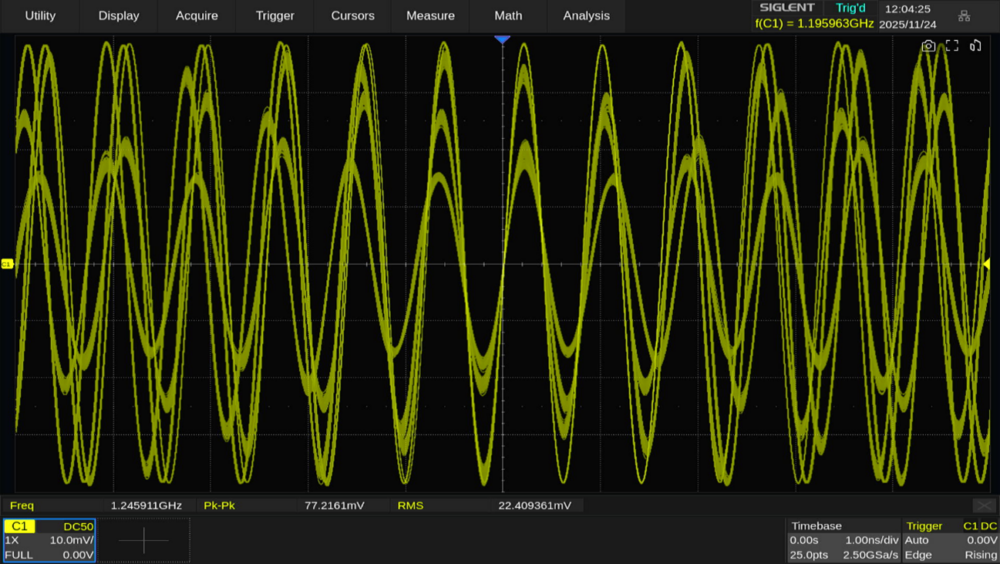Click the trigger level arrow on right edge

[986, 263]
